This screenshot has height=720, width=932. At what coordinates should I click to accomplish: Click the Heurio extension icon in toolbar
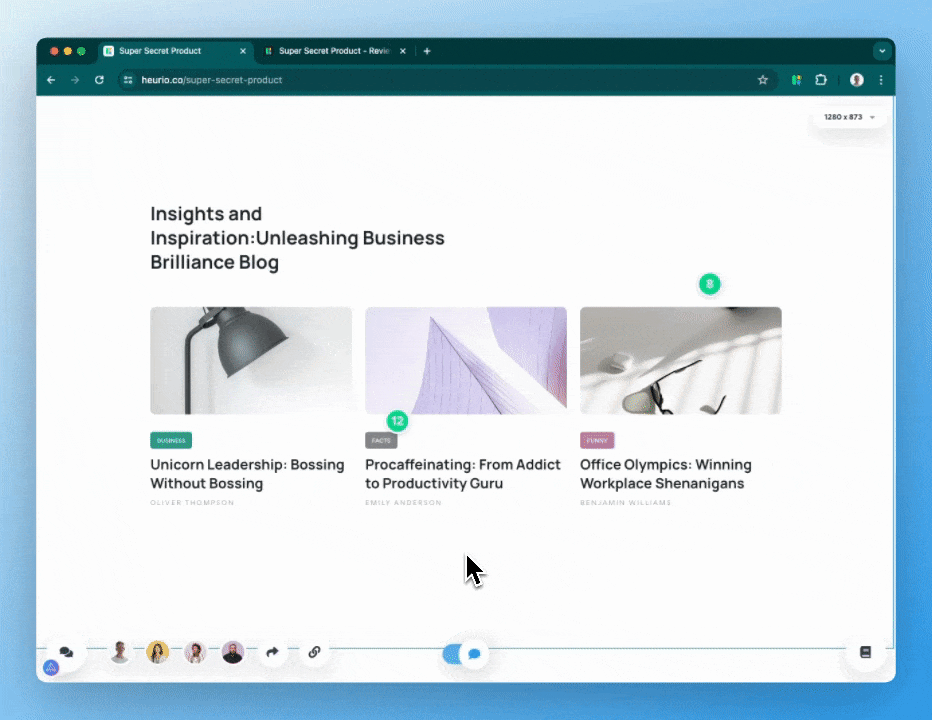(x=796, y=80)
